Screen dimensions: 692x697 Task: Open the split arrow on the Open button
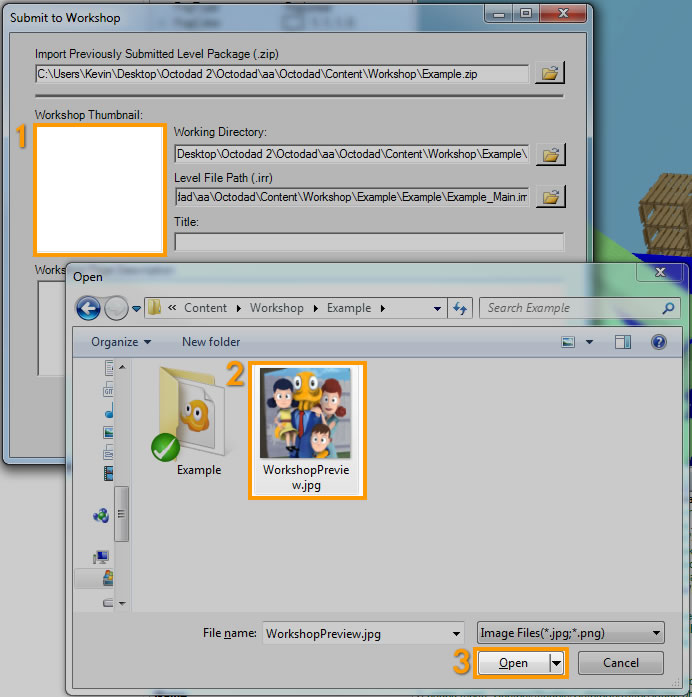pos(556,663)
